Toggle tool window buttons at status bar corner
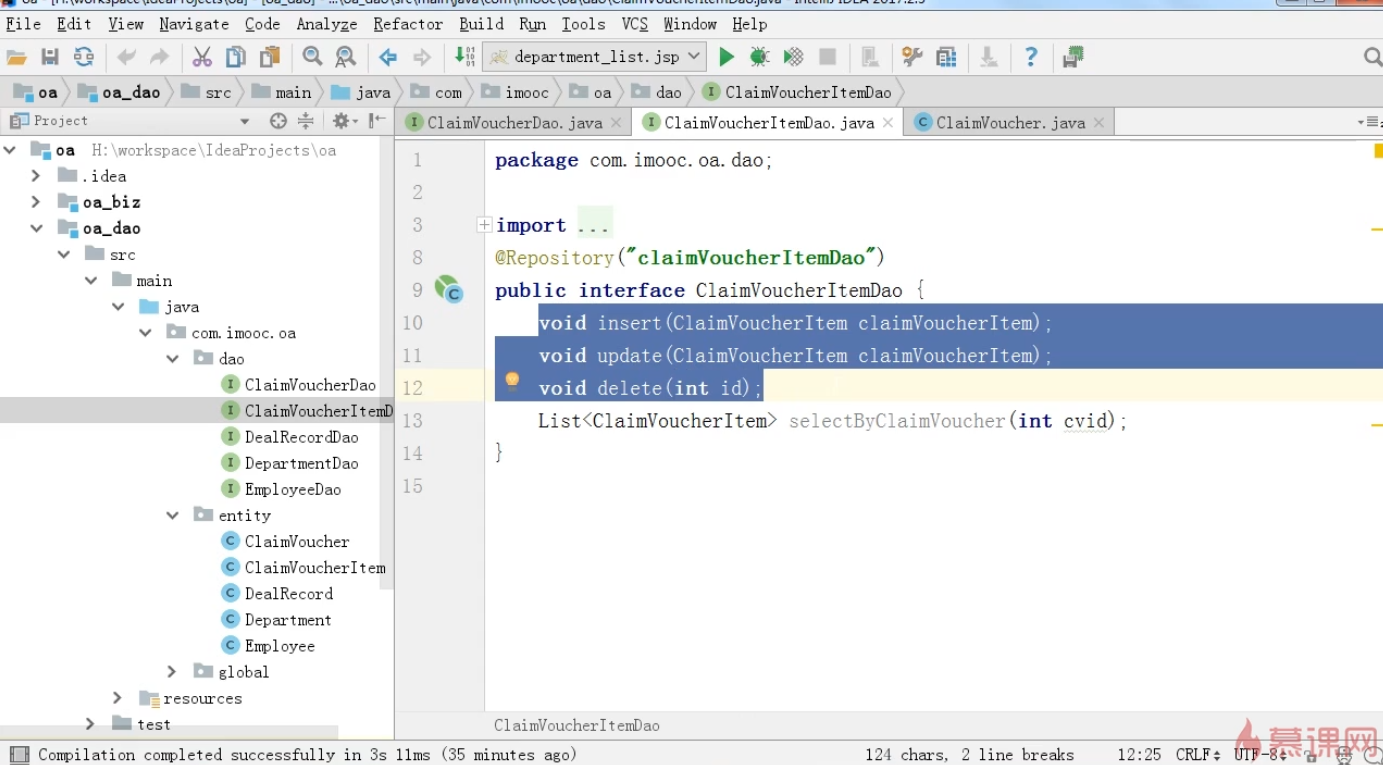The width and height of the screenshot is (1383, 765). coord(19,755)
